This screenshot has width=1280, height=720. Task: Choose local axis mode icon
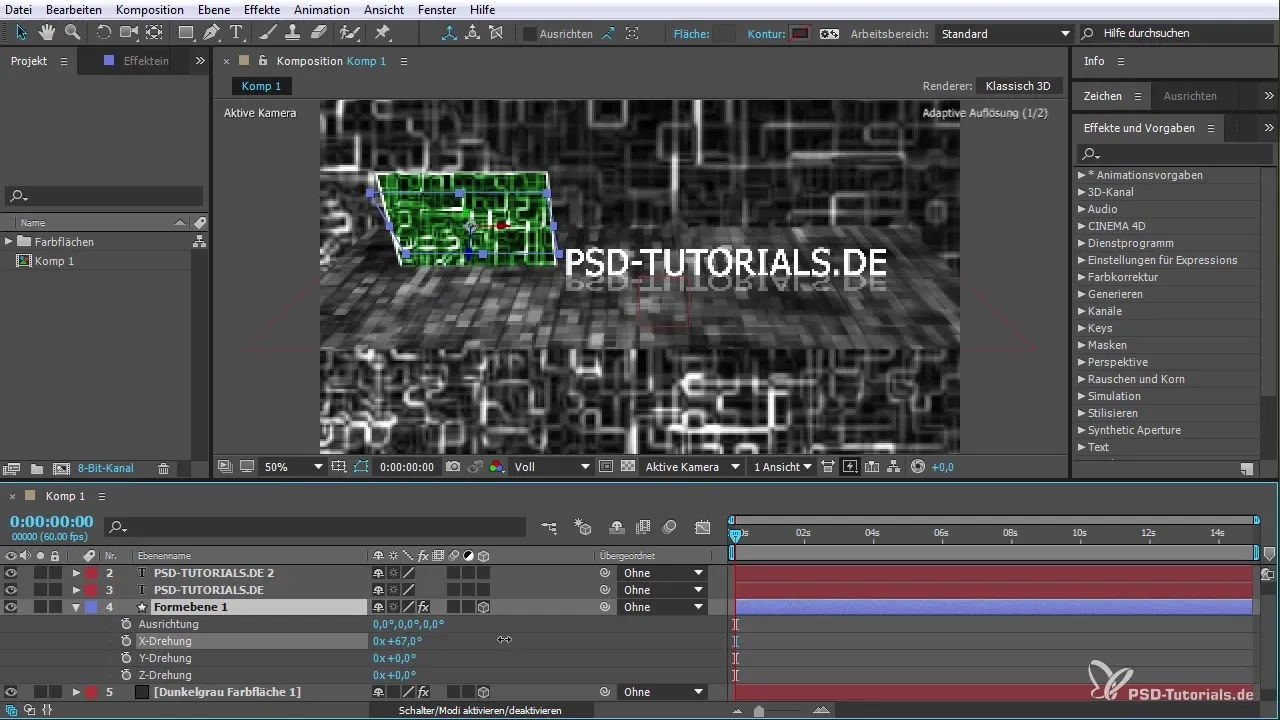[x=449, y=33]
